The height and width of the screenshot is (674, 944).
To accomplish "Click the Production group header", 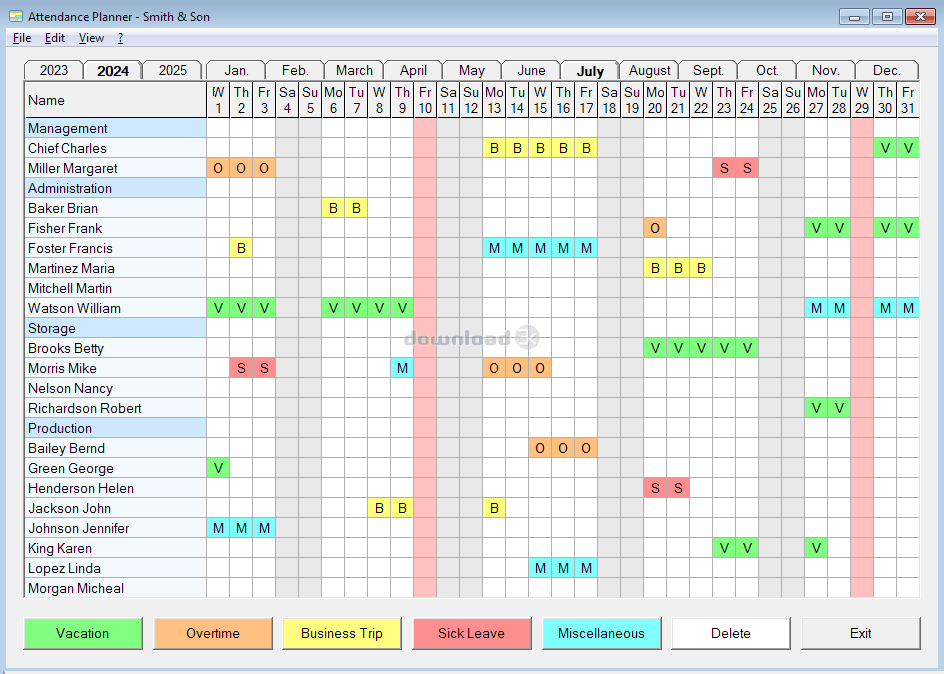I will click(60, 428).
